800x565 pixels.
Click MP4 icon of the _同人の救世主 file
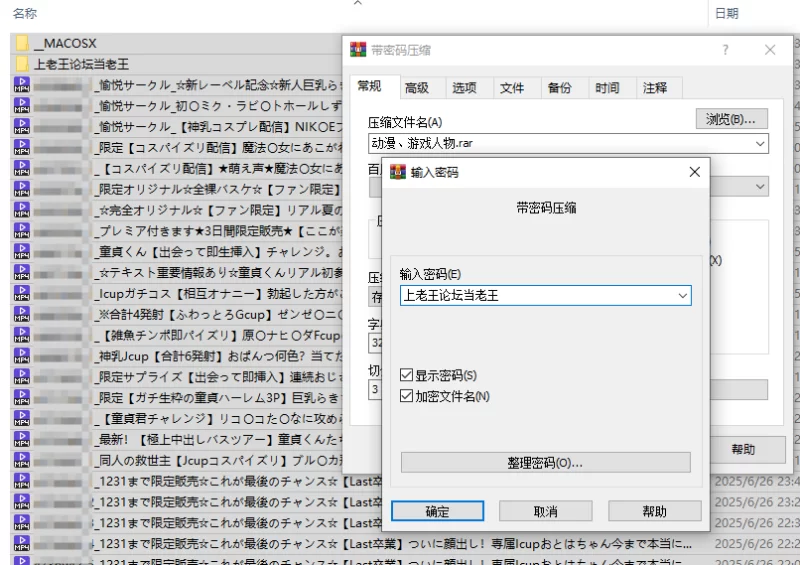pyautogui.click(x=22, y=460)
